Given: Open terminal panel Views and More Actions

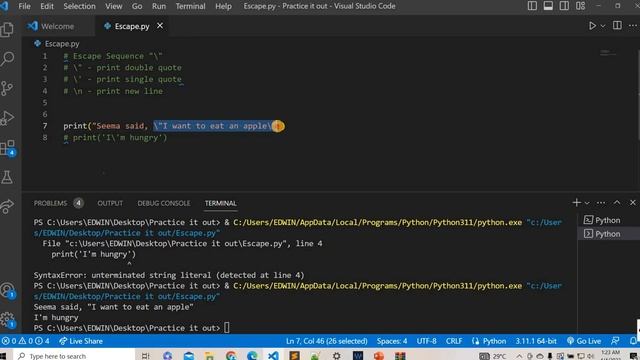Looking at the screenshot, I should click(x=601, y=202).
